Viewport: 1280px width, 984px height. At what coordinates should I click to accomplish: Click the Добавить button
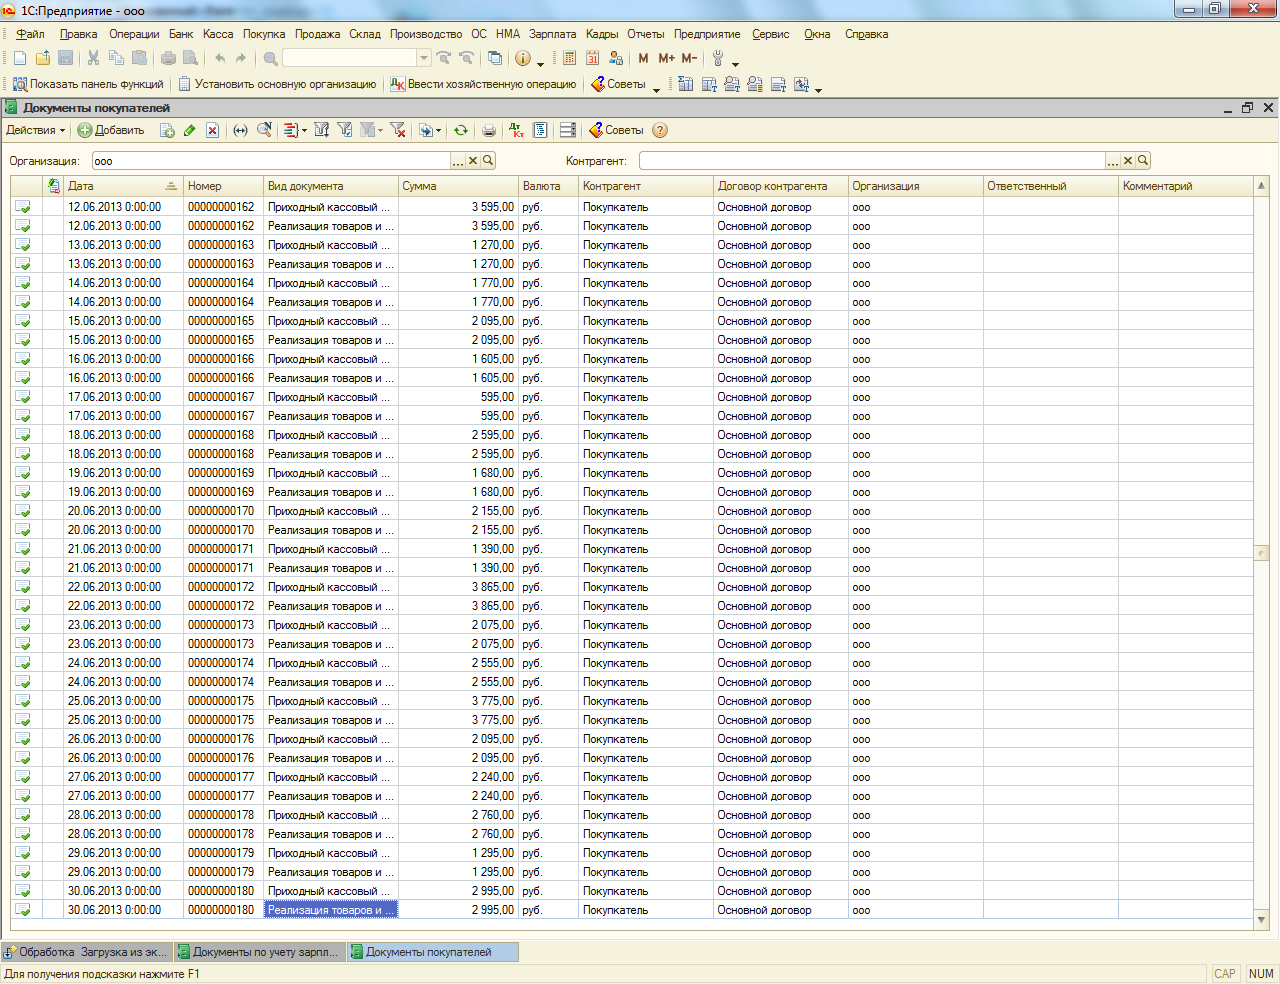(111, 130)
